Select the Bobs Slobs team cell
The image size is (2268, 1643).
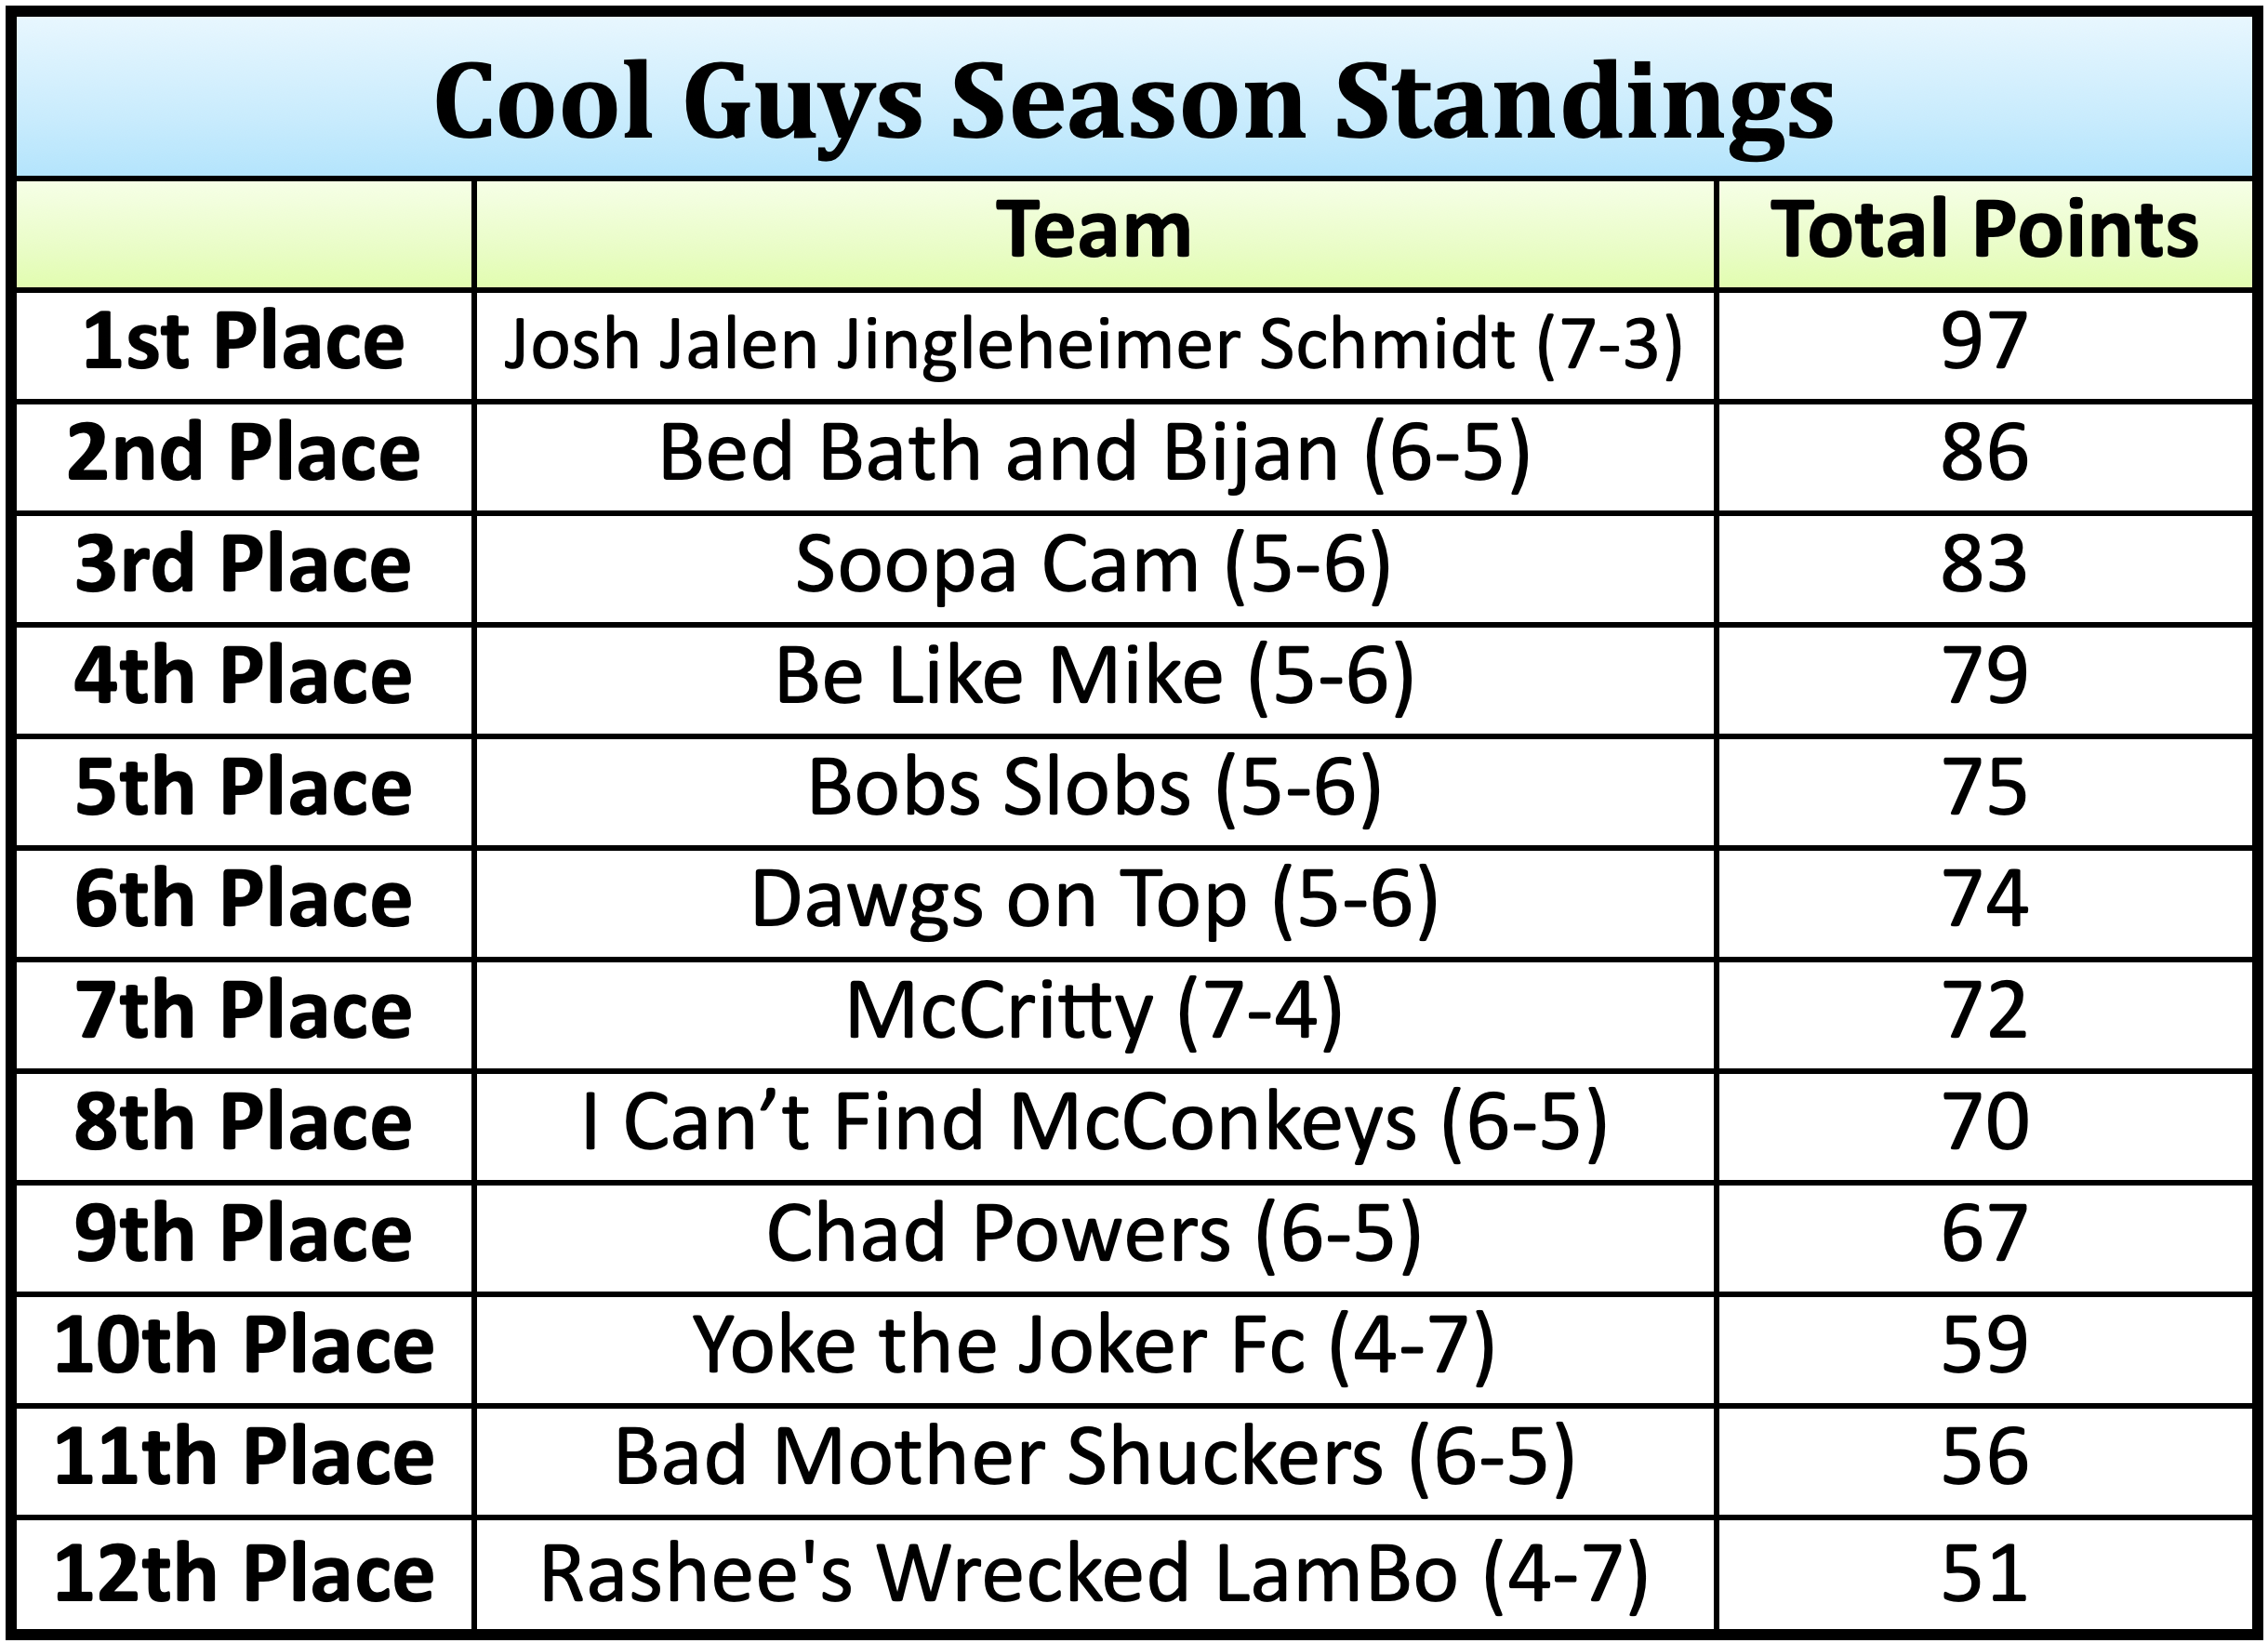1094,790
